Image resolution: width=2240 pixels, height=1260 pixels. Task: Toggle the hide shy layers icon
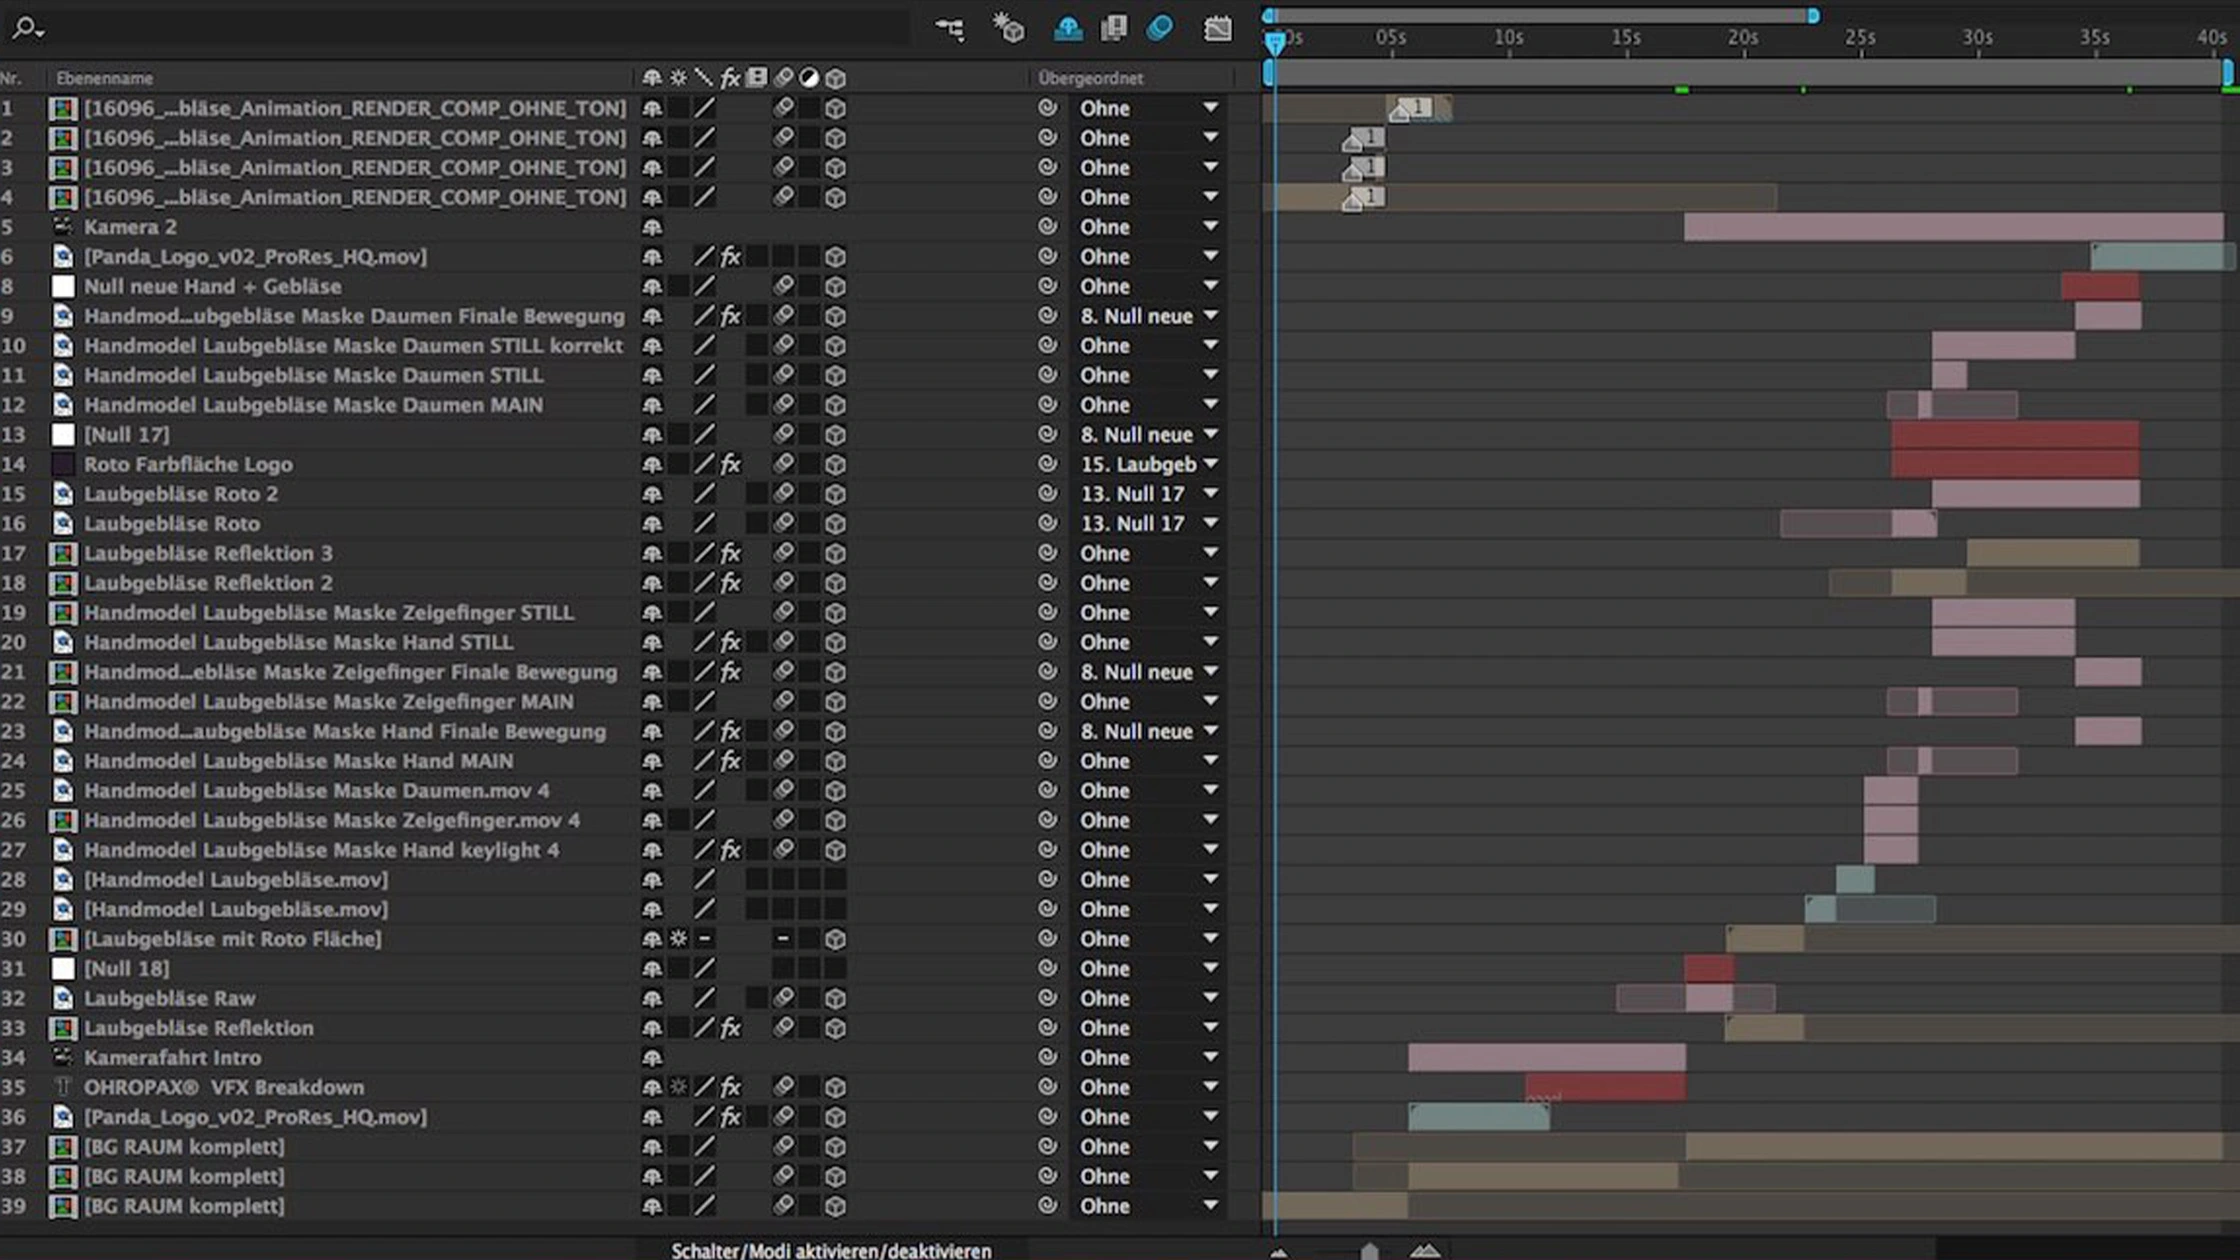[1067, 28]
